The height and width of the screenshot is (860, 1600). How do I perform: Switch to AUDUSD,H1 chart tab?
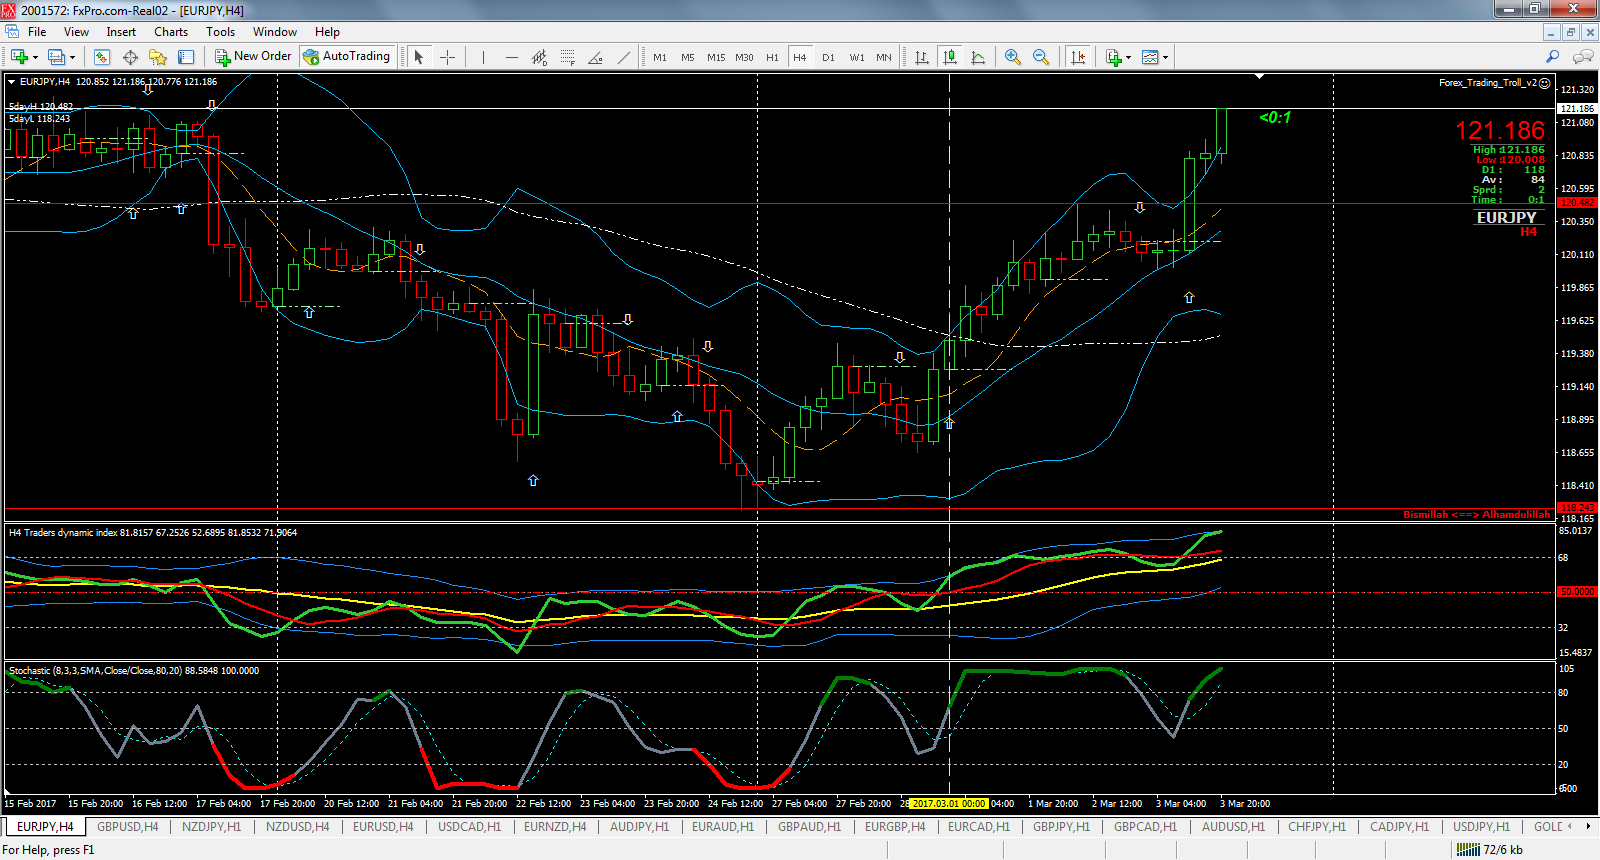[1234, 827]
